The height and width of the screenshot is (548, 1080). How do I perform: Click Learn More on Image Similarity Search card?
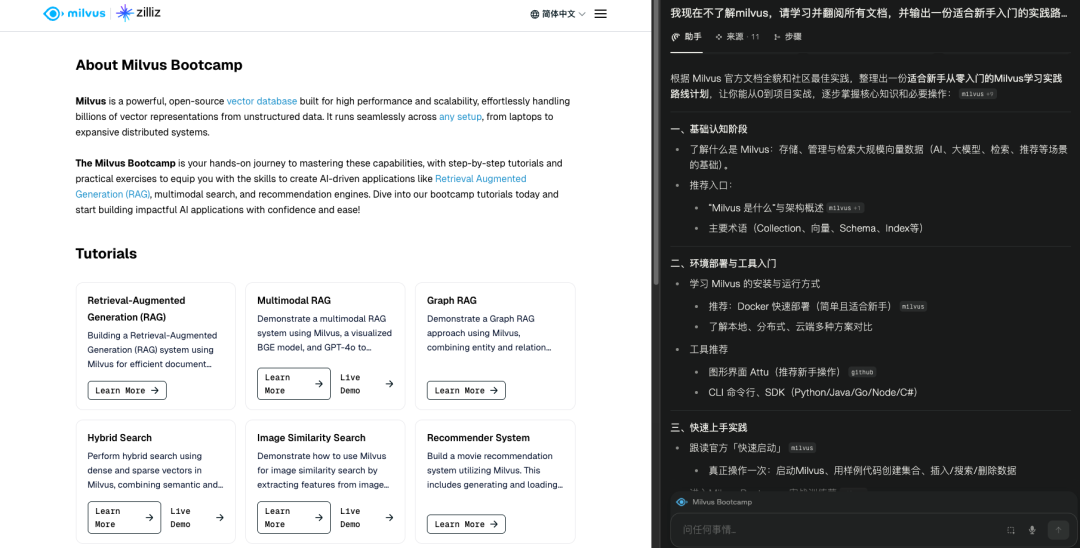pos(293,518)
